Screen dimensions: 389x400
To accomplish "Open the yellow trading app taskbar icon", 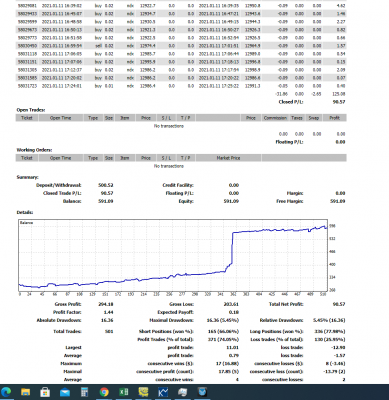I will (x=143, y=392).
